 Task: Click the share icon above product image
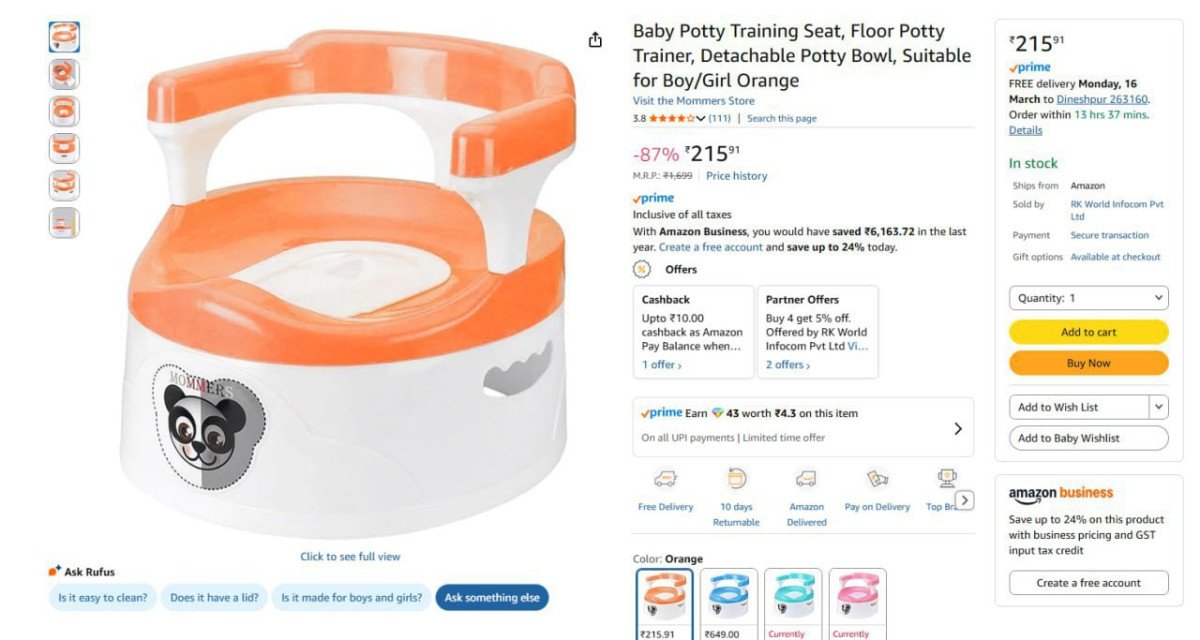(596, 40)
